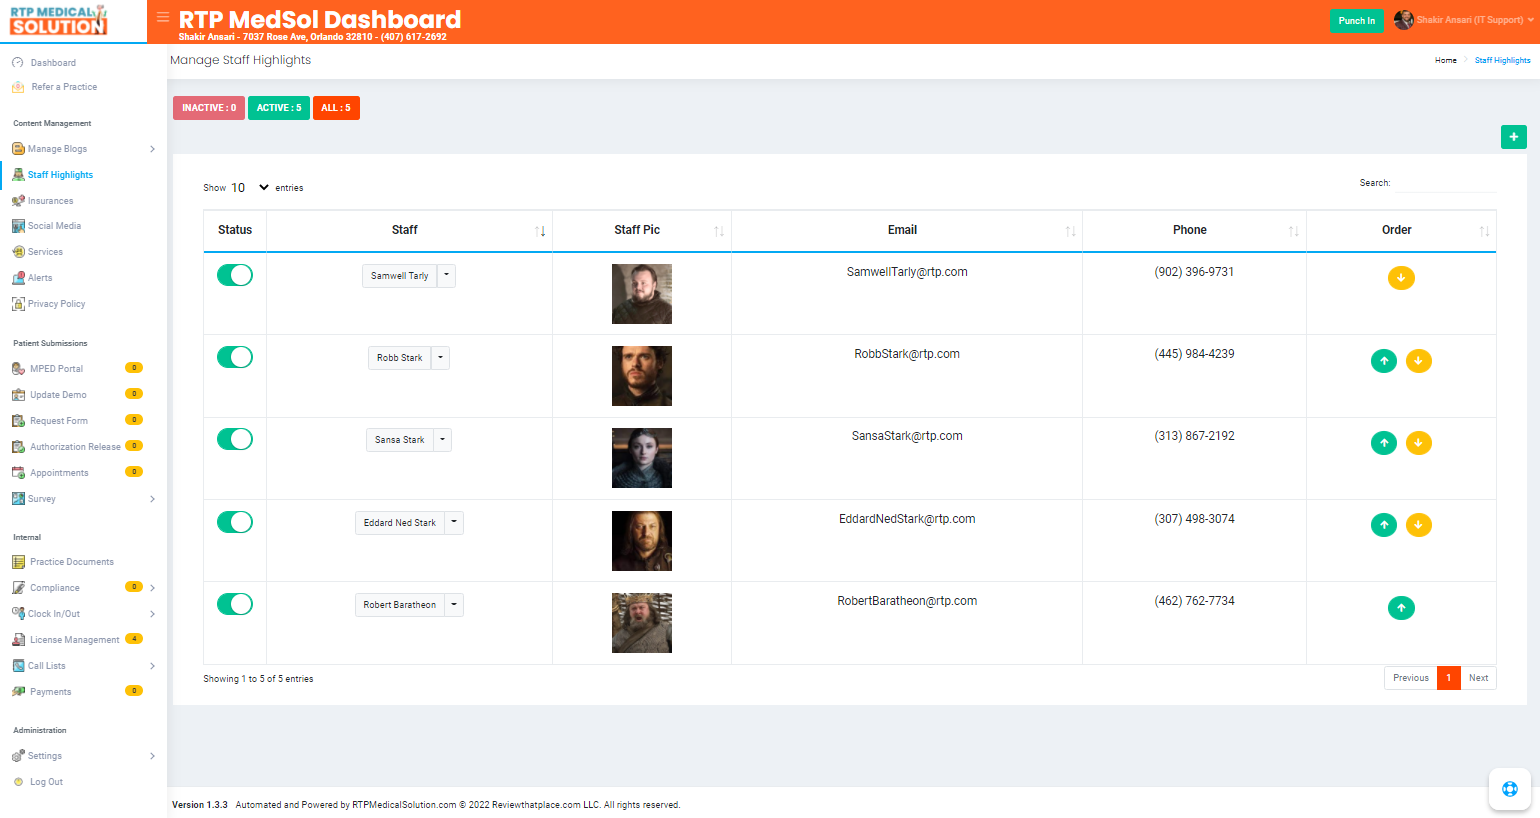Open the Shakir Ansari user menu

click(x=1464, y=20)
